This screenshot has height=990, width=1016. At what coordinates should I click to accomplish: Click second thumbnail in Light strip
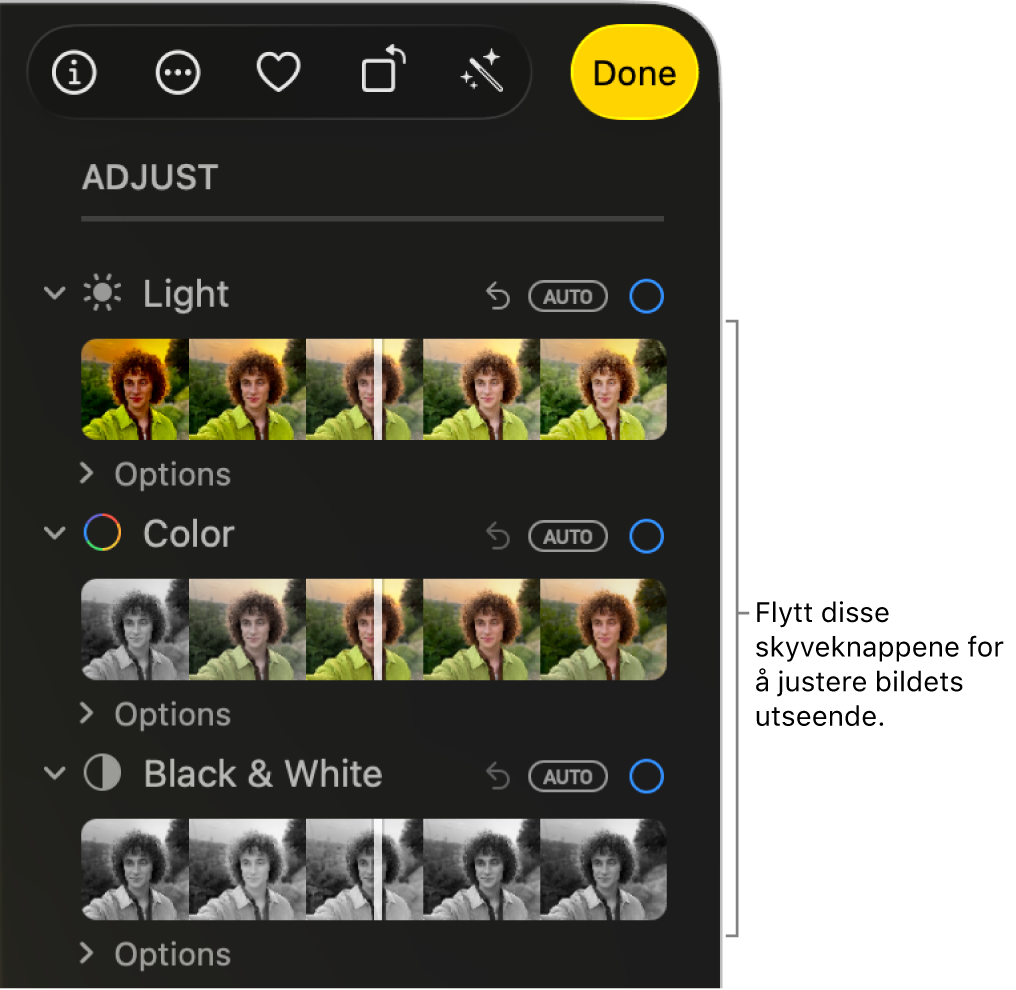(x=247, y=389)
